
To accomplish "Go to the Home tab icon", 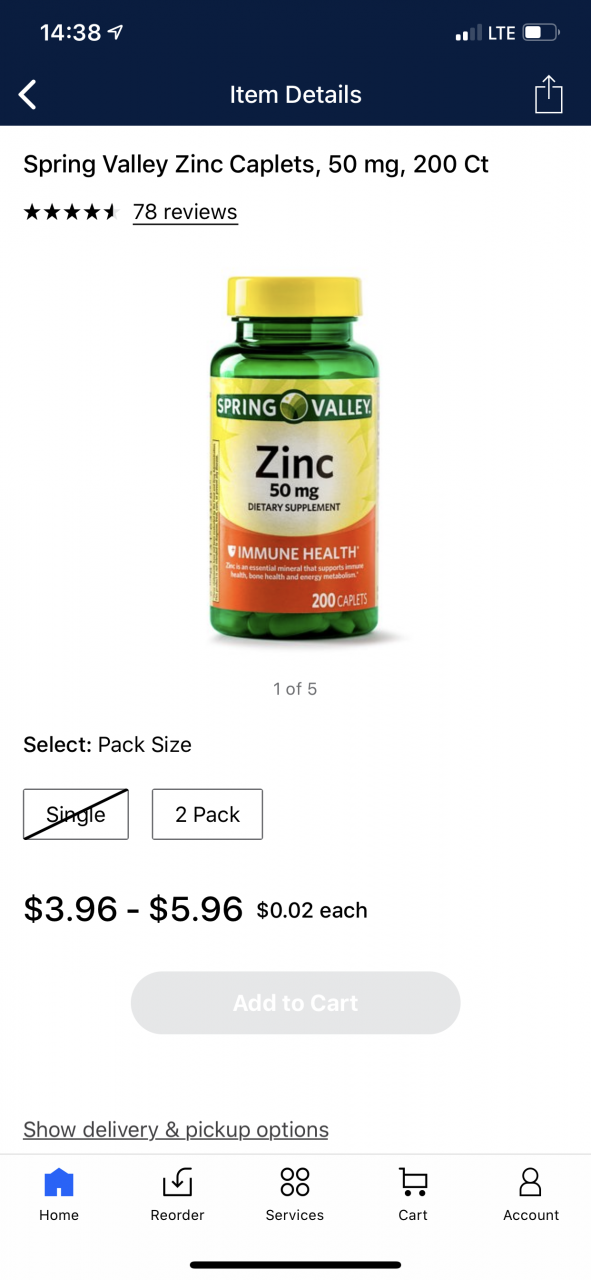I will click(x=59, y=1182).
